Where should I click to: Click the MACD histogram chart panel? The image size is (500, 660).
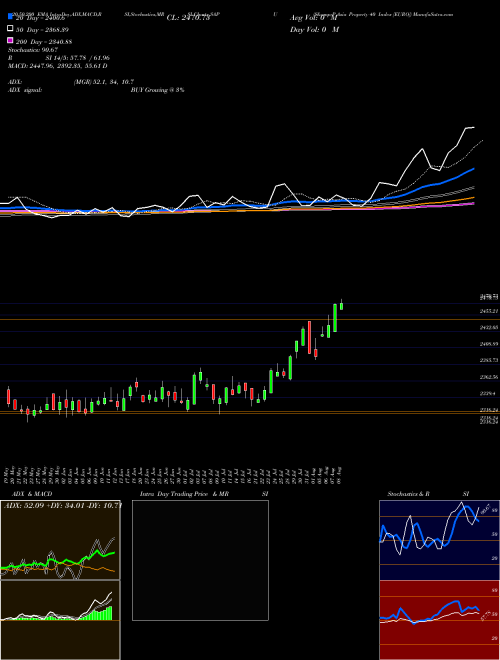pos(60,620)
